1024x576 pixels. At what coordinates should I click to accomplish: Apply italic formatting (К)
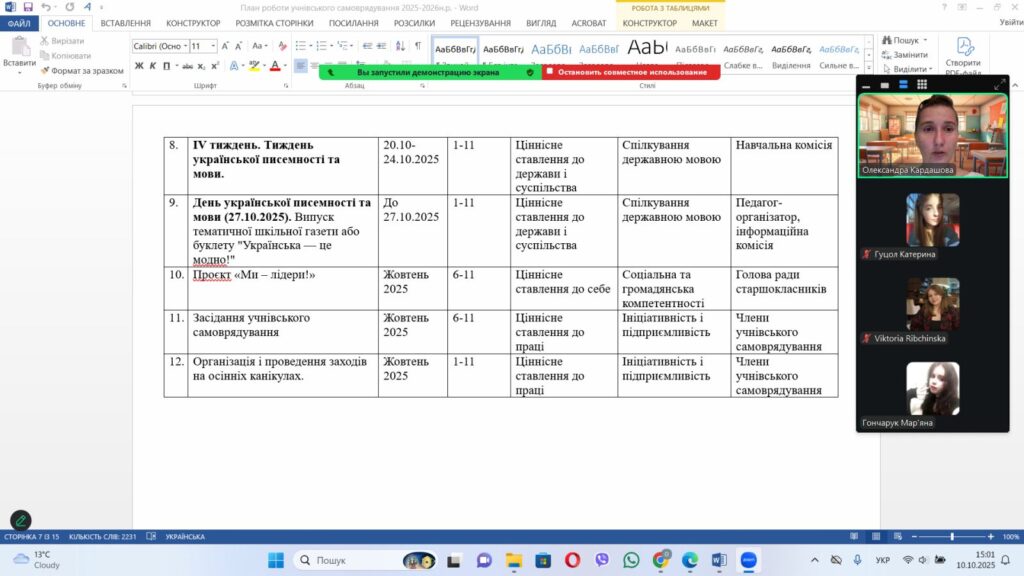click(154, 66)
